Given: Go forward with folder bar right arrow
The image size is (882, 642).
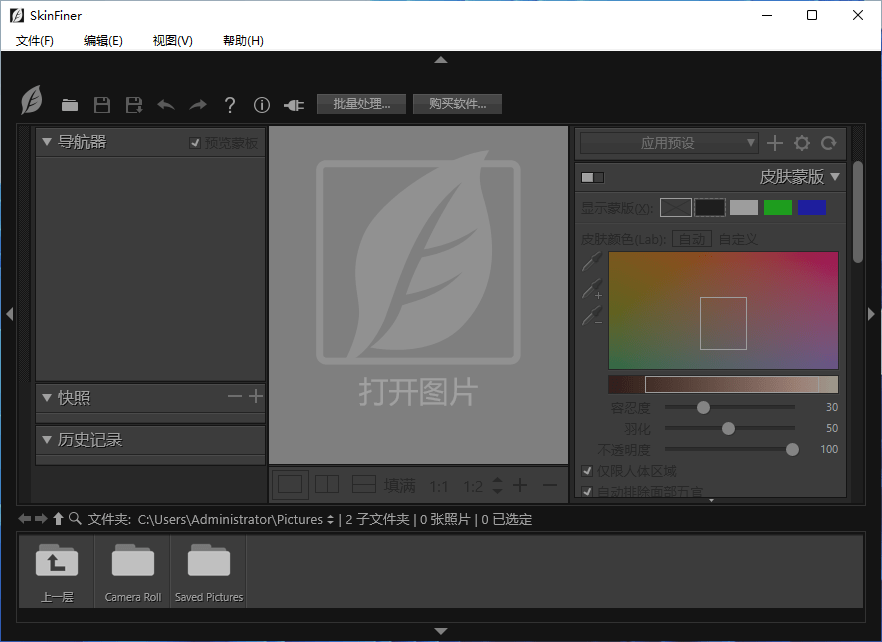Looking at the screenshot, I should point(41,519).
